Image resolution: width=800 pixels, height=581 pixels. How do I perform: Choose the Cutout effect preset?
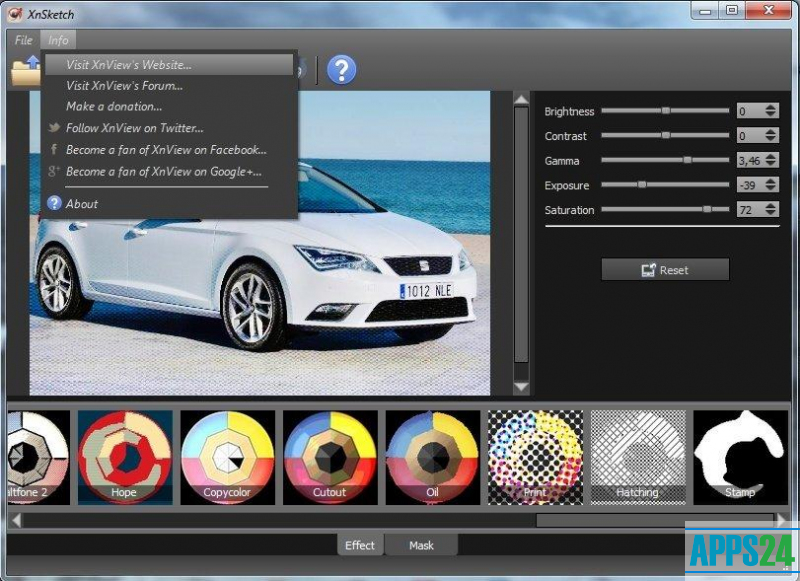click(329, 455)
